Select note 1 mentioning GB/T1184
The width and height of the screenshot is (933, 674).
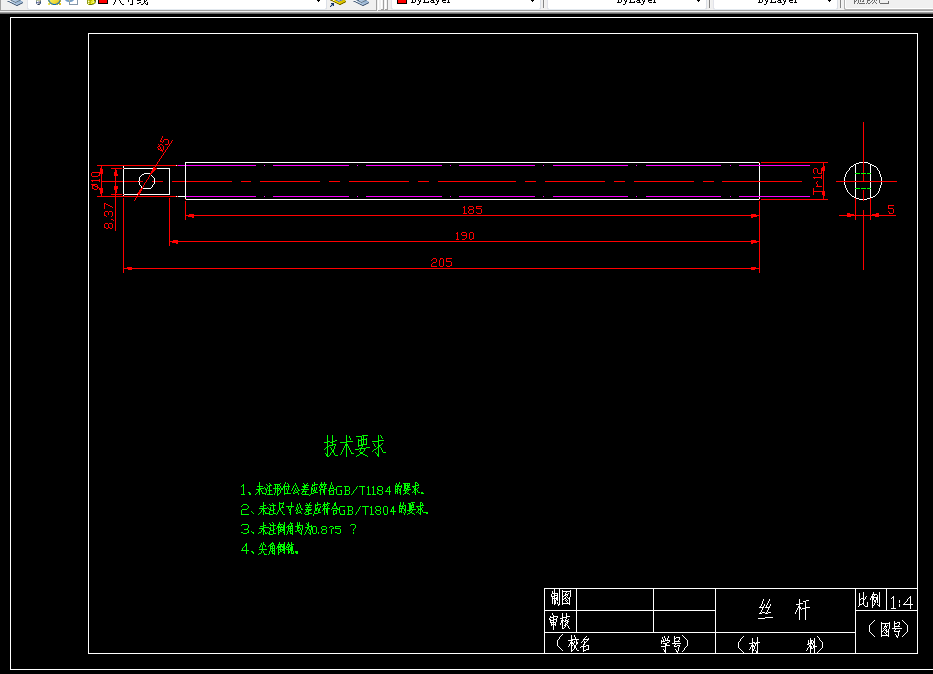[x=333, y=490]
